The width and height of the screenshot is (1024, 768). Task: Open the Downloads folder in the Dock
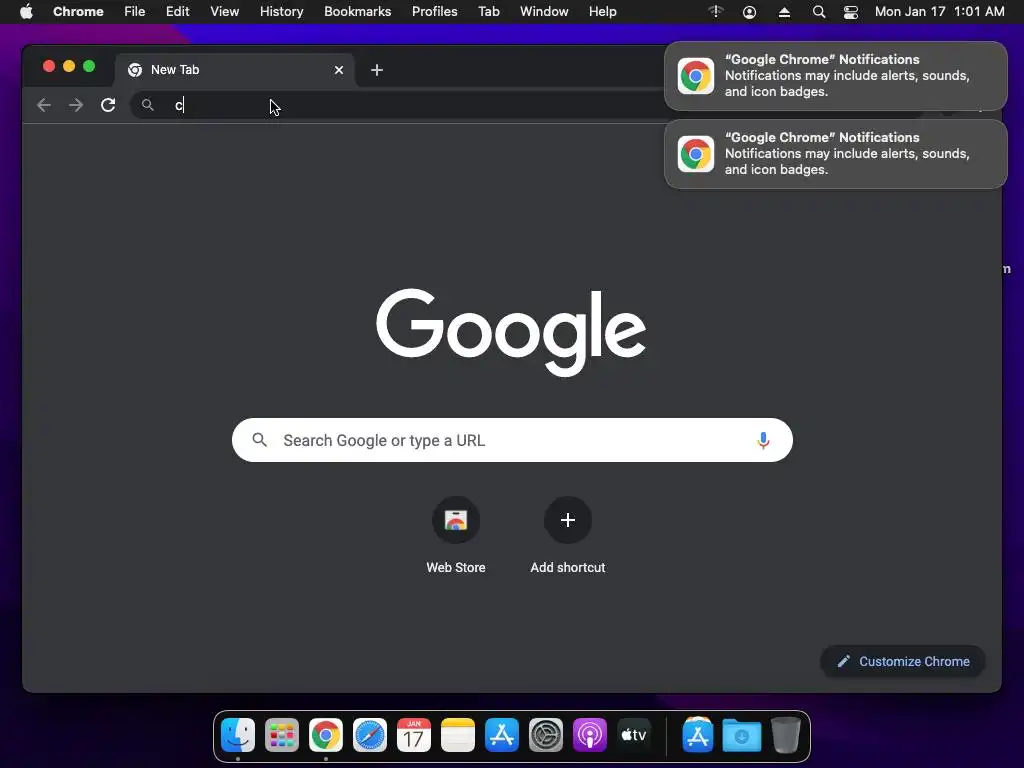click(742, 736)
